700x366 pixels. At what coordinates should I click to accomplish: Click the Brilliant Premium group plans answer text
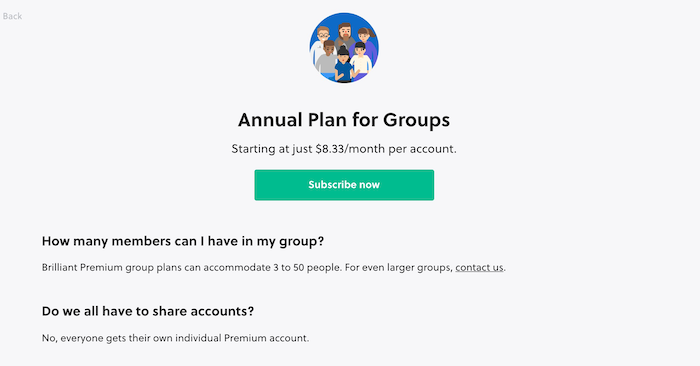(273, 267)
